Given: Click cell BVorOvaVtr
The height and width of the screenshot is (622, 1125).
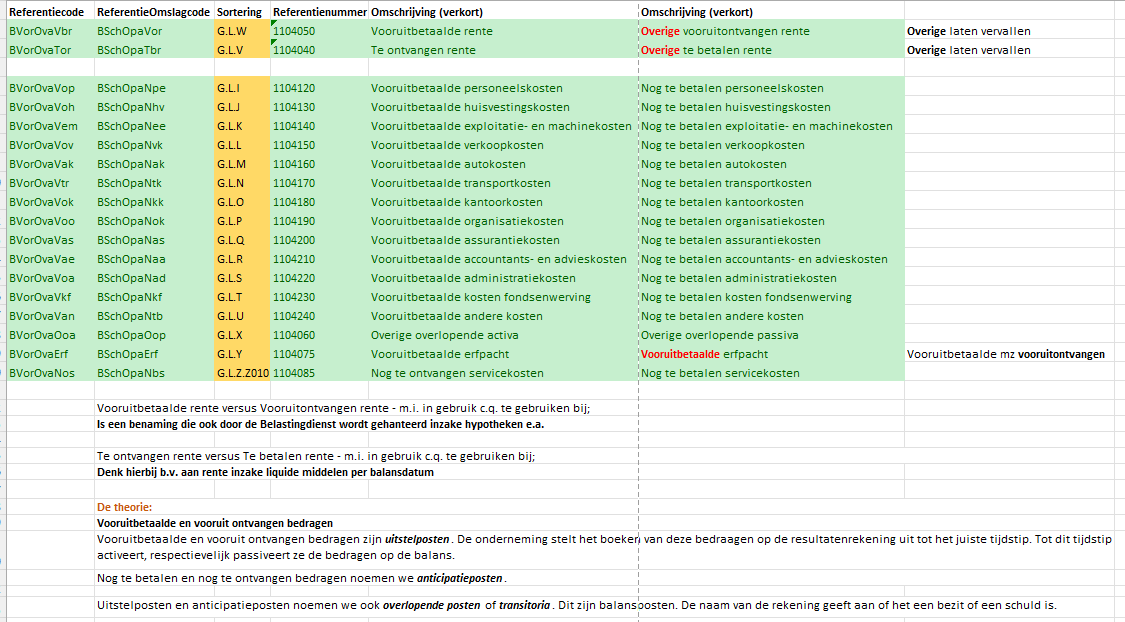Looking at the screenshot, I should [50, 183].
